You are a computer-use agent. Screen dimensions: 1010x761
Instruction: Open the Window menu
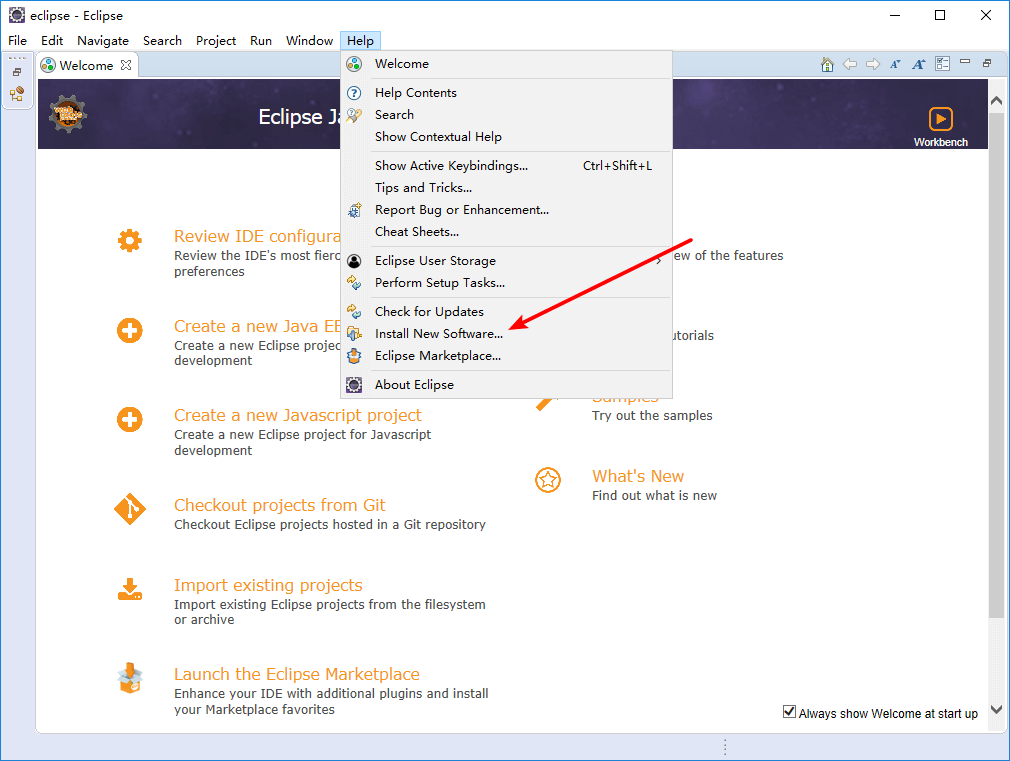tap(309, 41)
